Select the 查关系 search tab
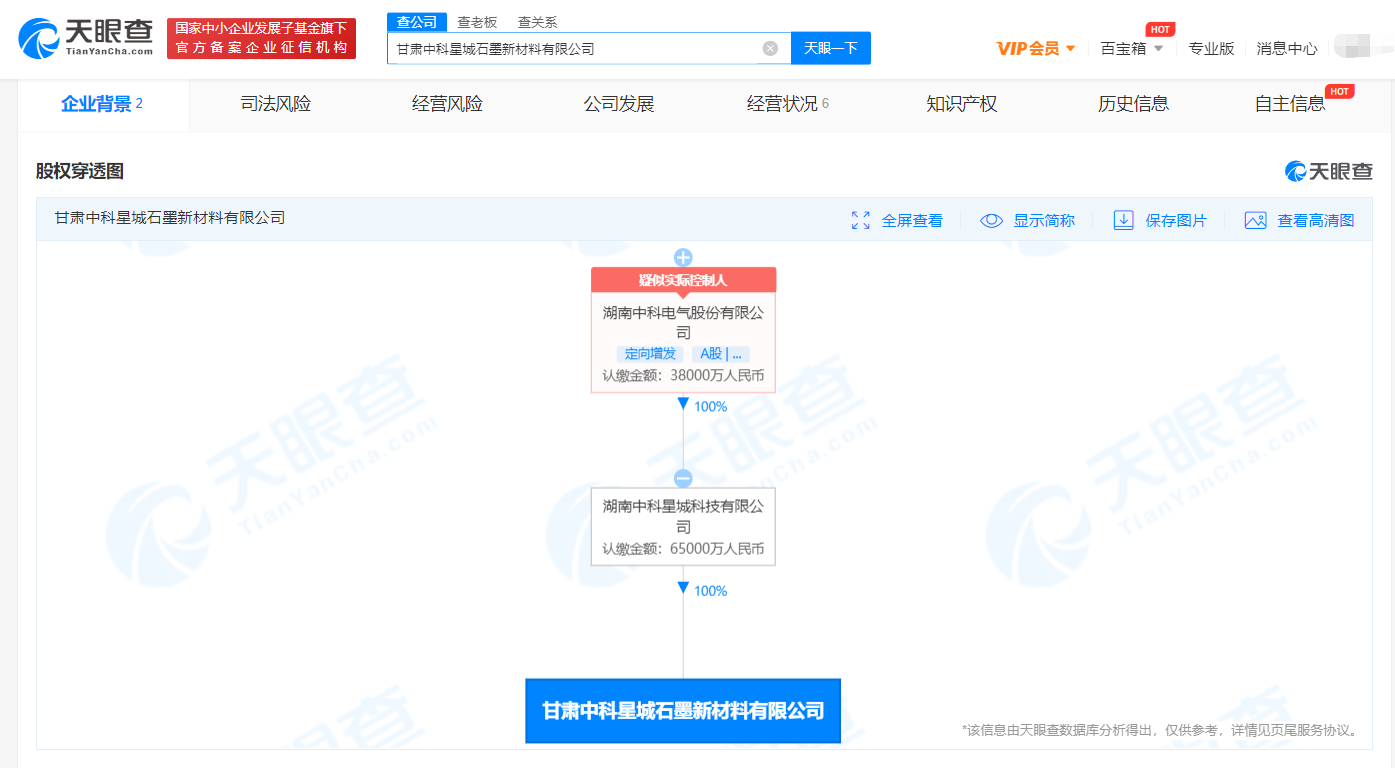Image resolution: width=1395 pixels, height=768 pixels. click(537, 22)
